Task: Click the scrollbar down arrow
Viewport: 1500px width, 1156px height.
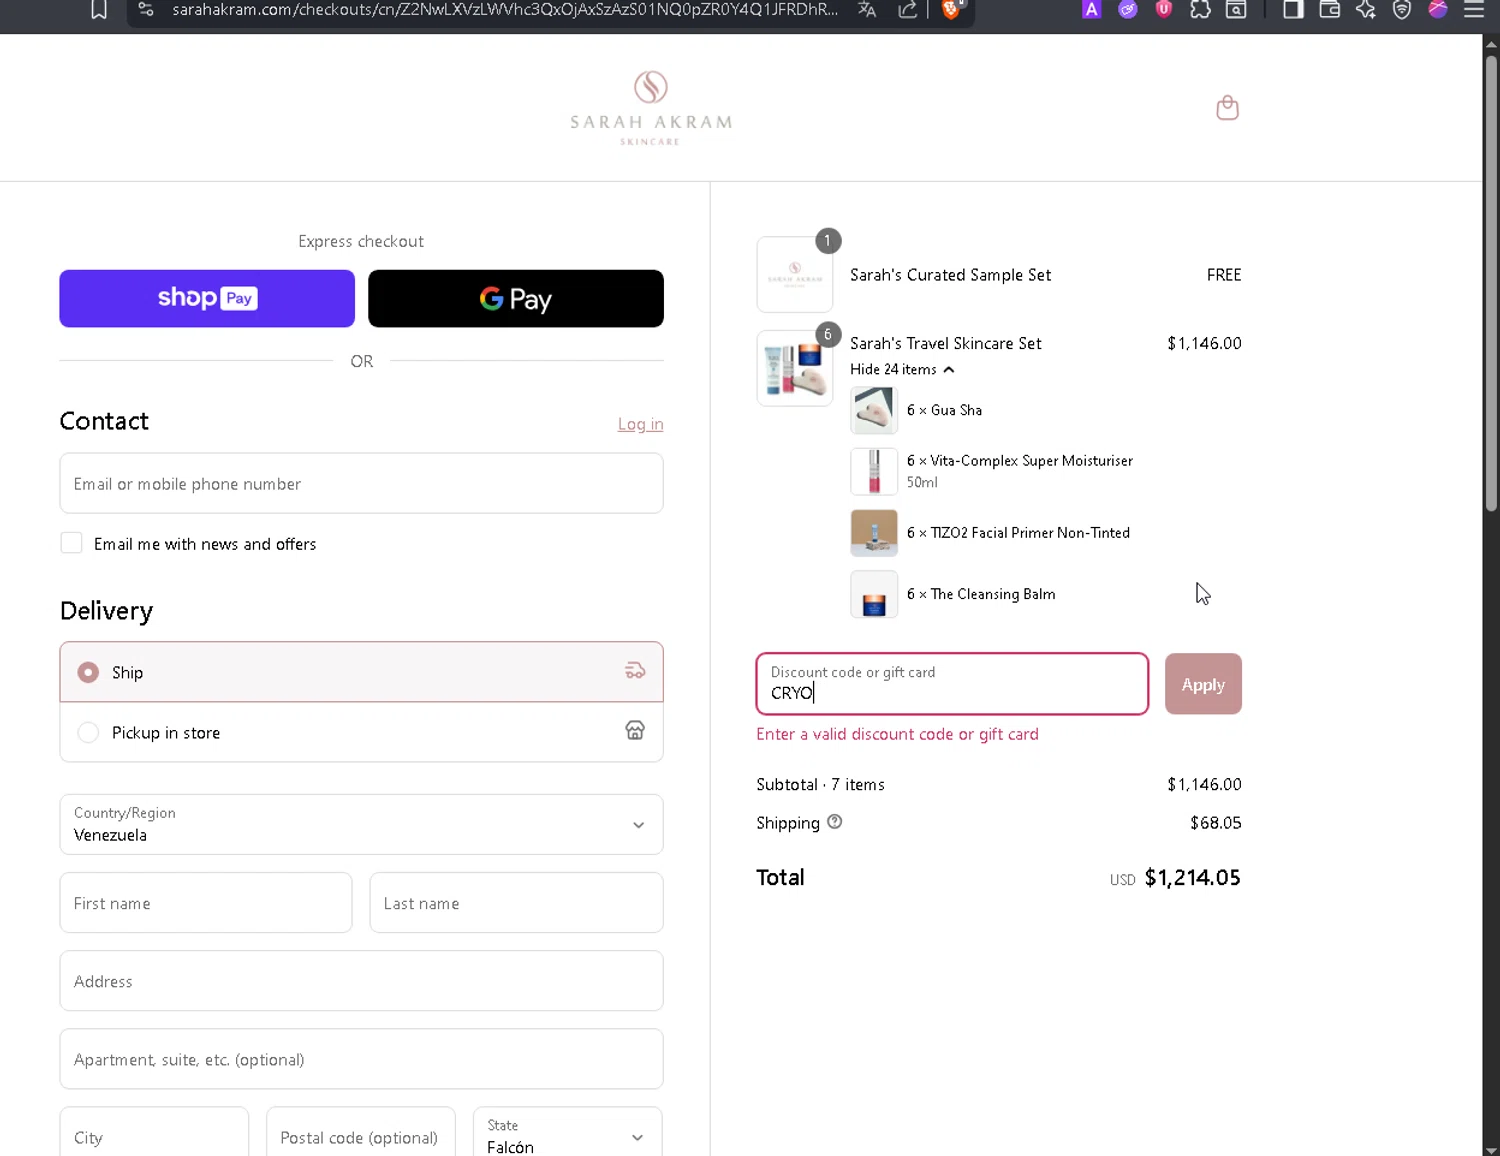Action: (x=1491, y=1148)
